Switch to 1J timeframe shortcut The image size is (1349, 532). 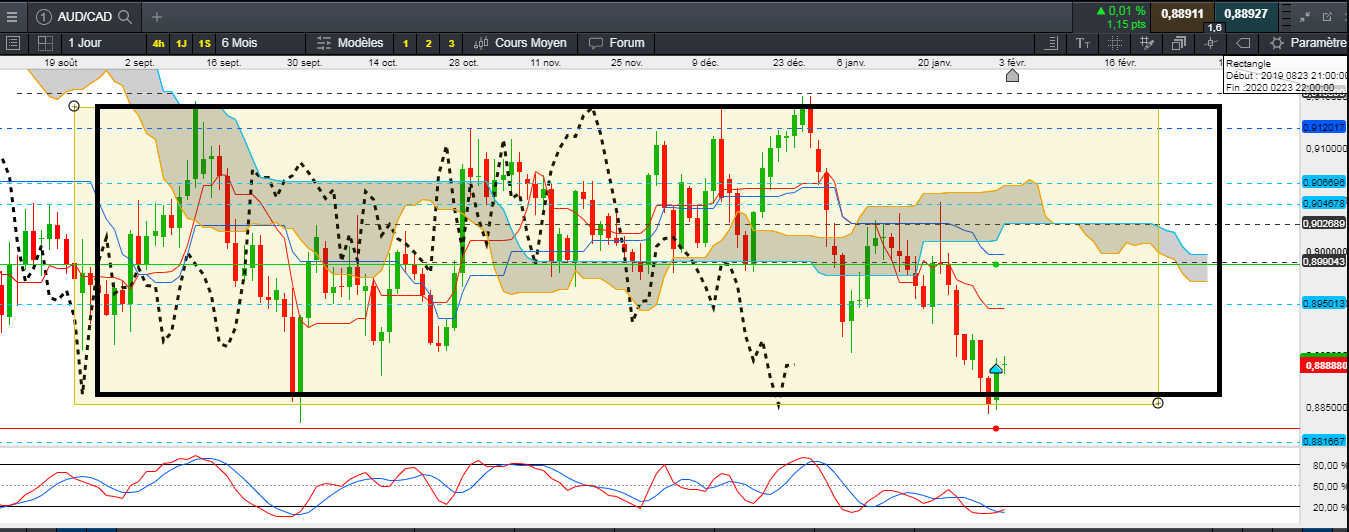(x=182, y=43)
